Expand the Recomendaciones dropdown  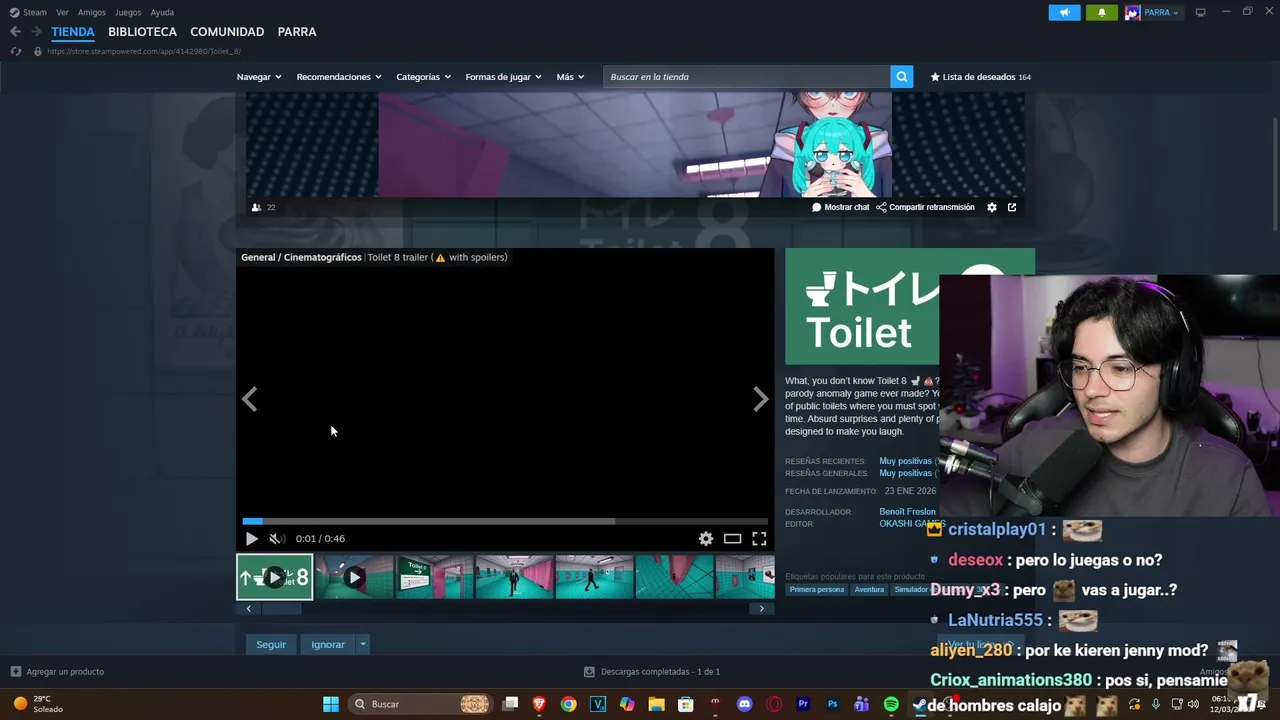tap(339, 77)
